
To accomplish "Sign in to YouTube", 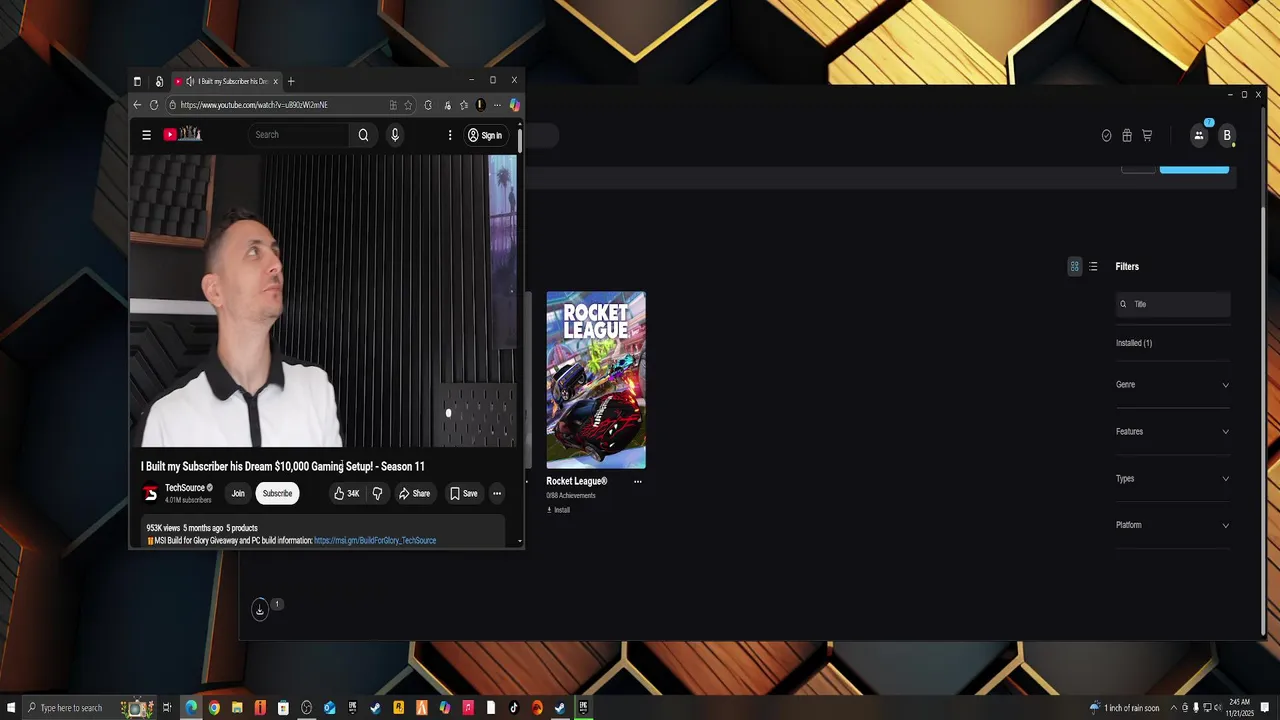I will click(485, 135).
